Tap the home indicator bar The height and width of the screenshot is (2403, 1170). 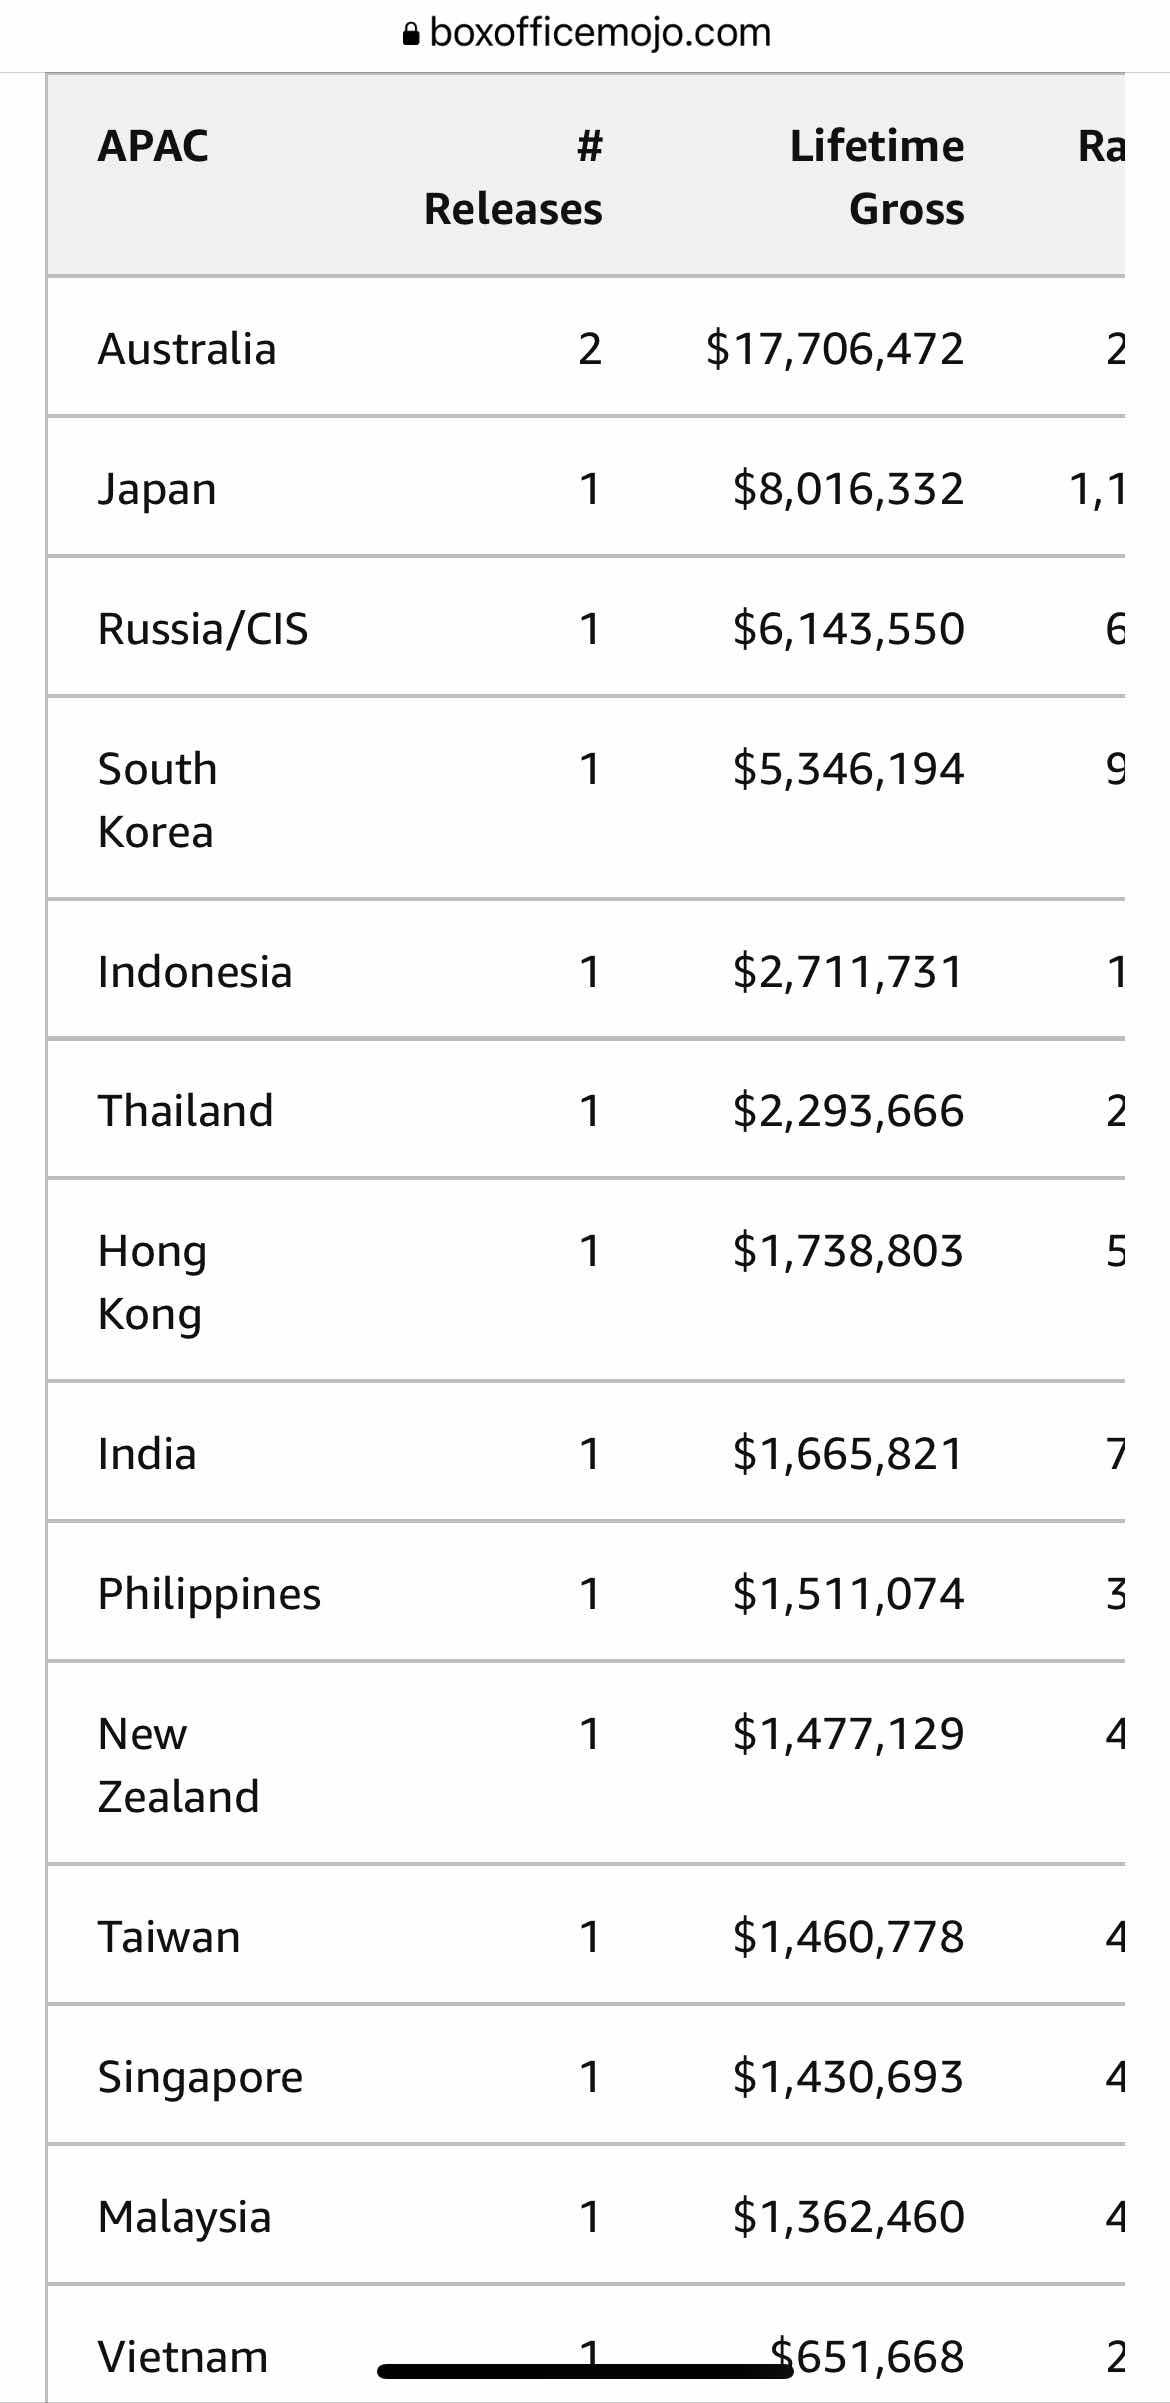[x=585, y=2371]
